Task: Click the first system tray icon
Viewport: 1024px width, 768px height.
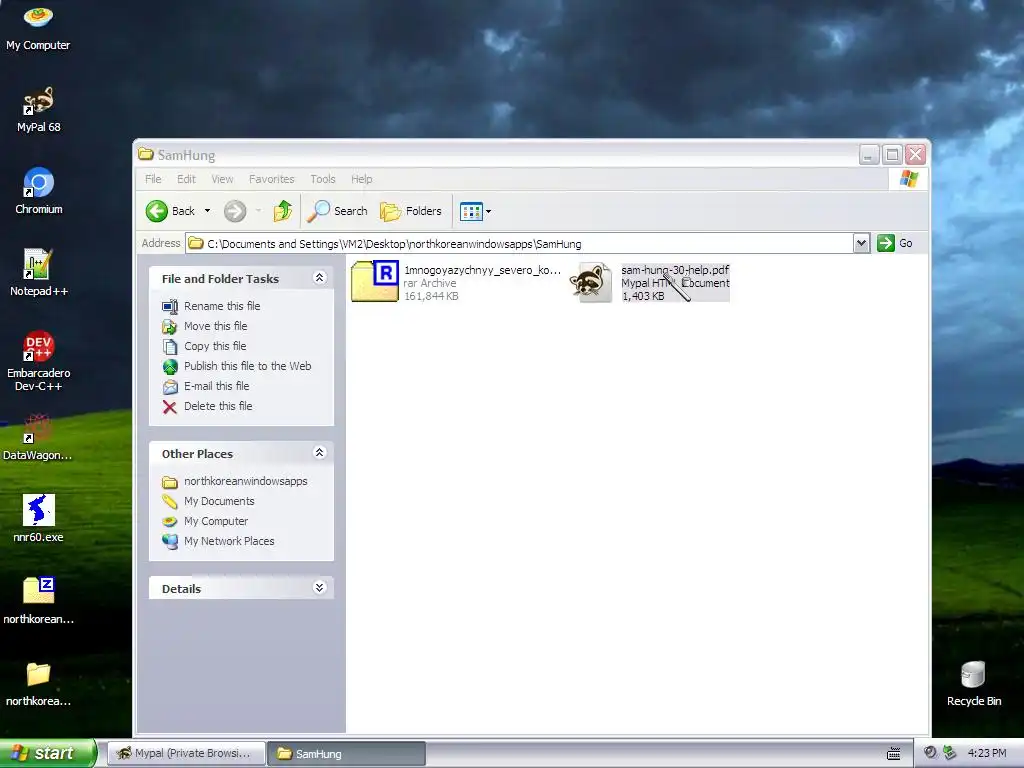Action: click(x=930, y=753)
